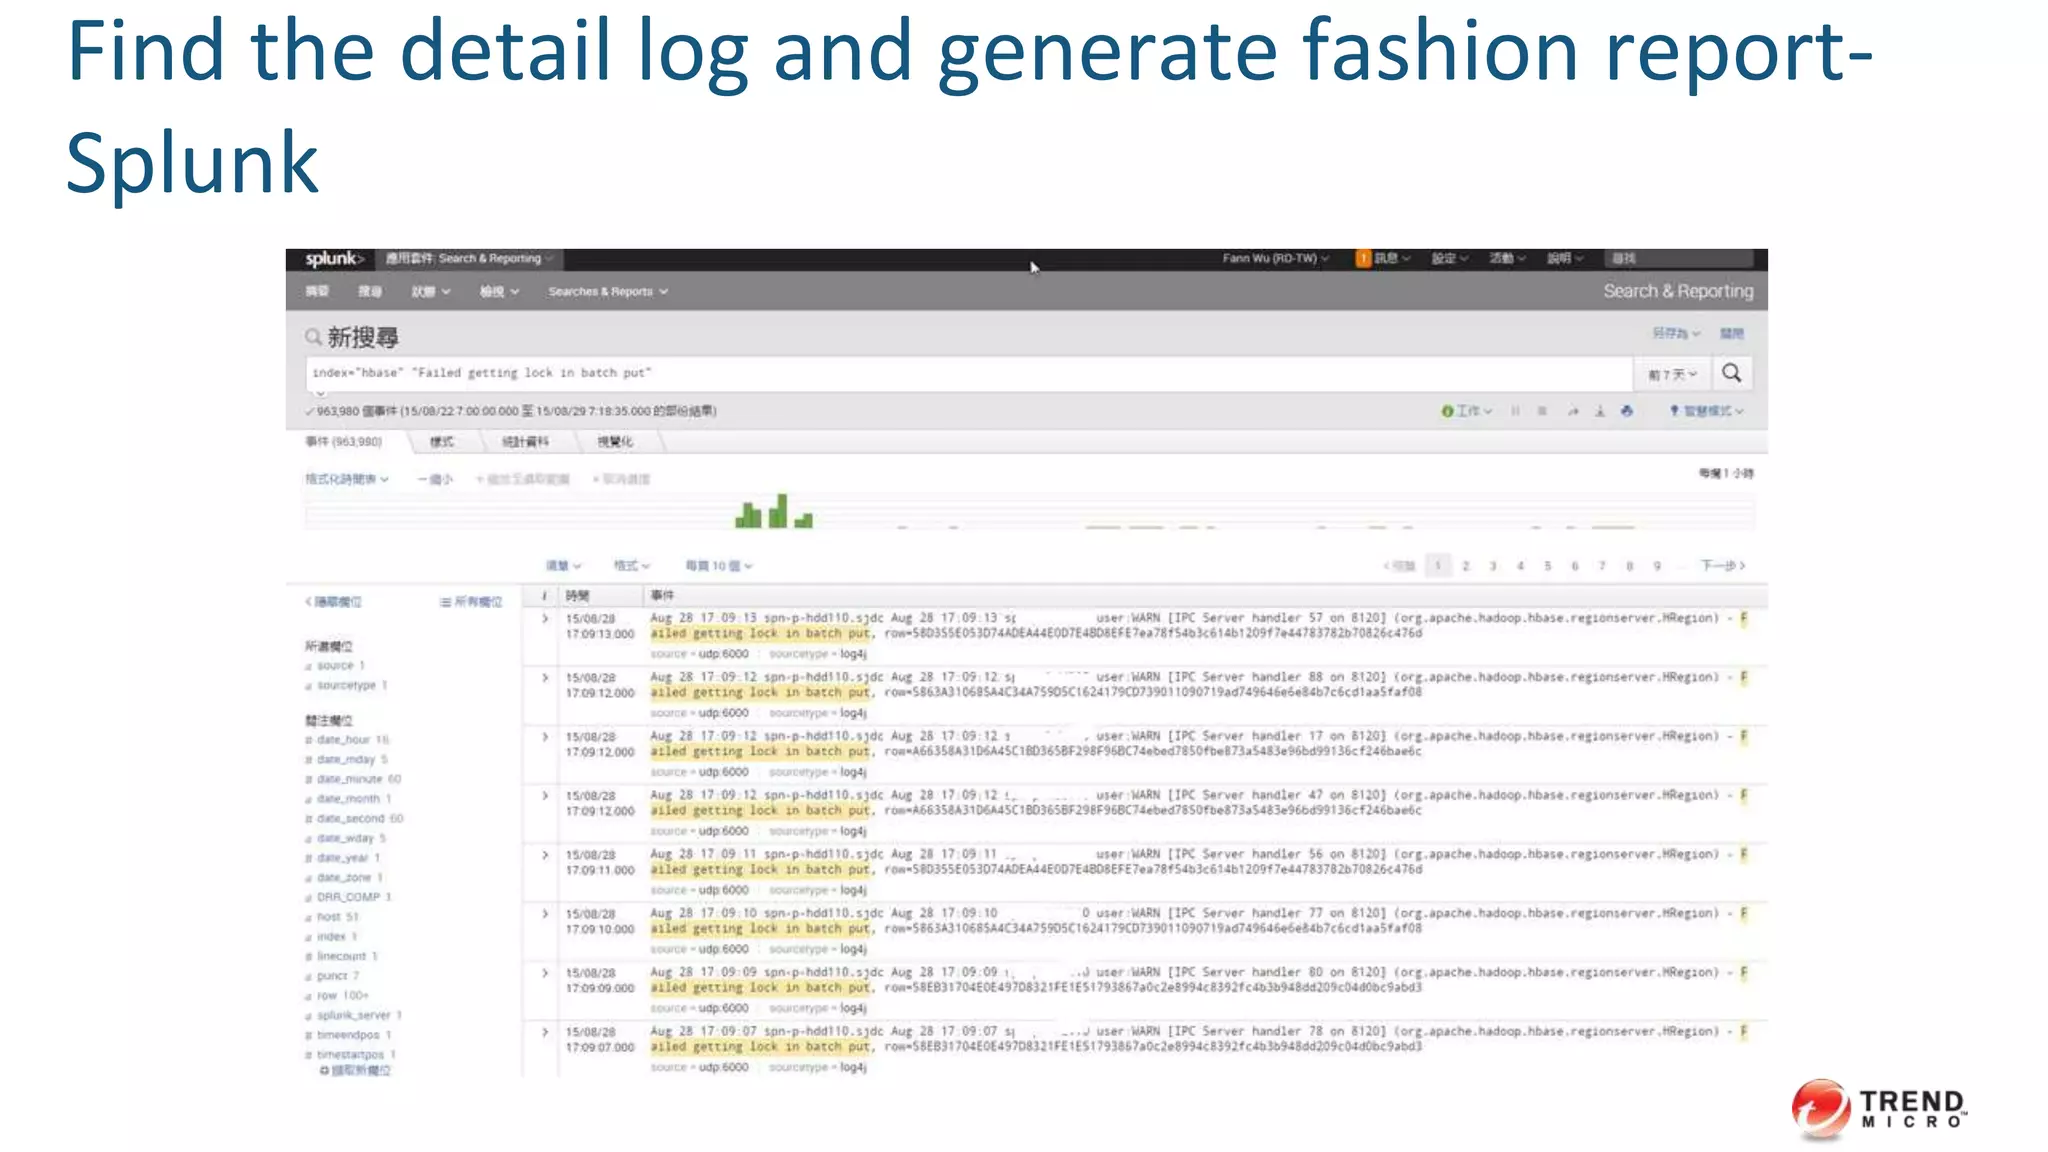
Task: Stop the search job
Action: click(1543, 411)
